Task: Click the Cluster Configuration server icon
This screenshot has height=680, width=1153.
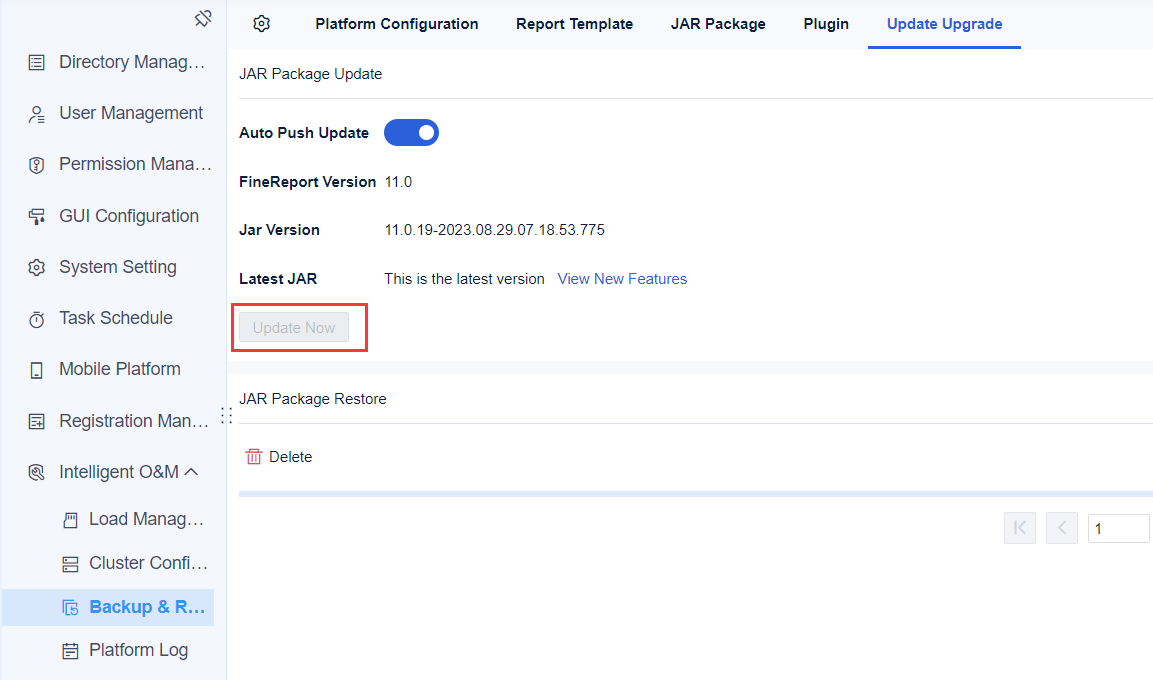Action: tap(70, 564)
